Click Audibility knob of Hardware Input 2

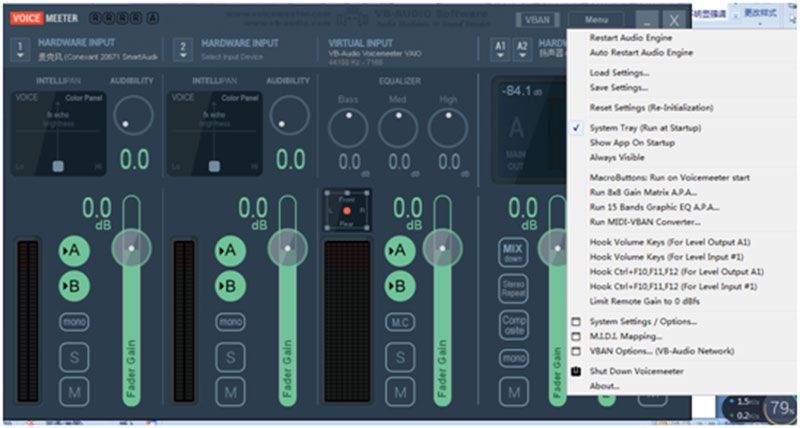[x=290, y=115]
